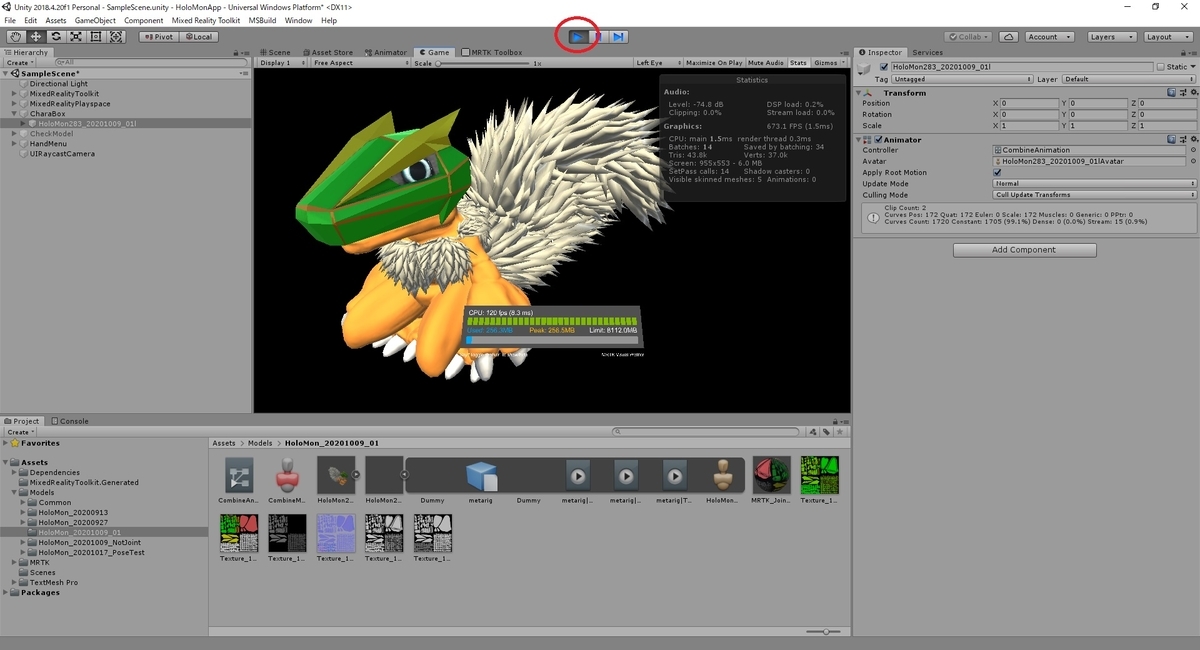Open Transform component gear settings menu
The image size is (1200, 650).
[1192, 93]
